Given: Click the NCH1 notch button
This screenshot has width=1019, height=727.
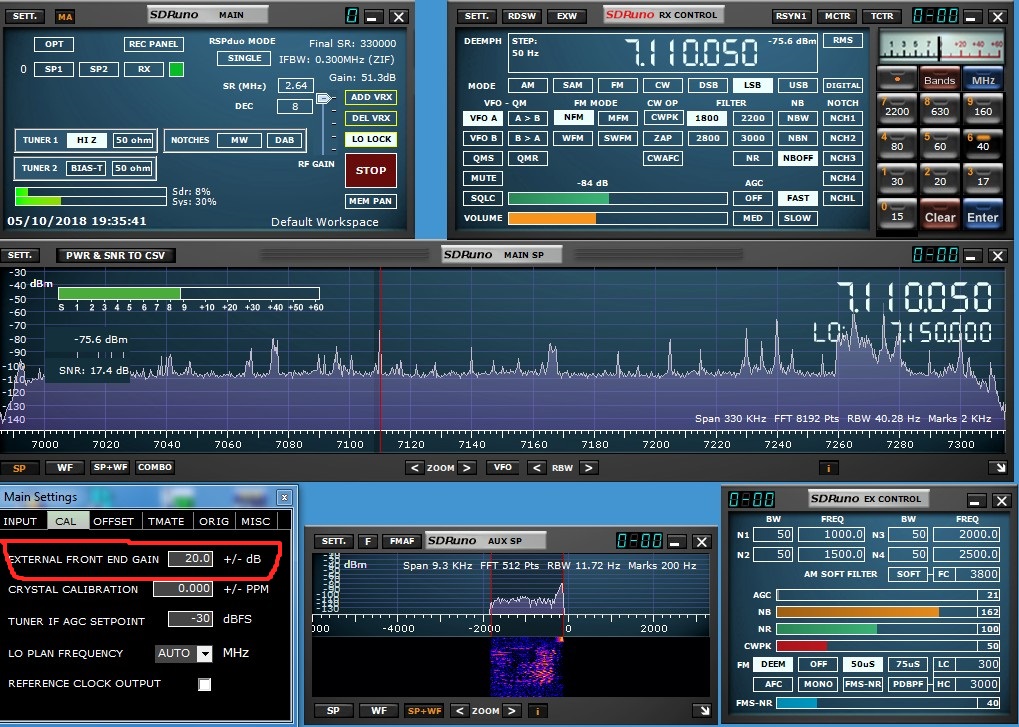Looking at the screenshot, I should 842,118.
